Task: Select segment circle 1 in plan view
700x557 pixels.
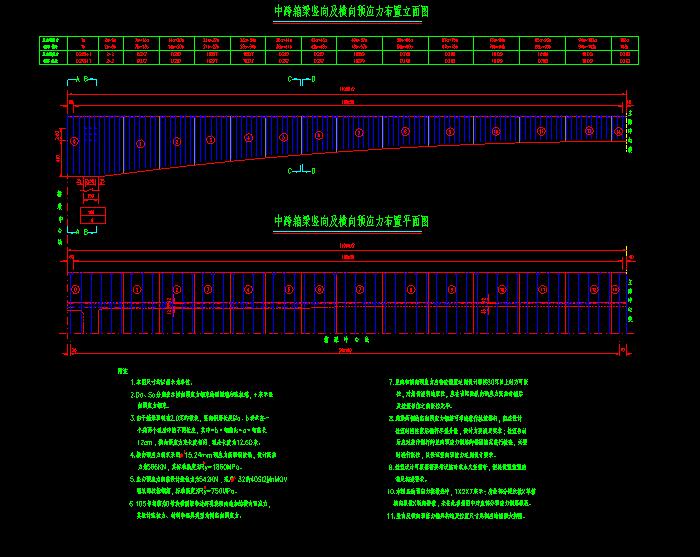Action: click(137, 290)
